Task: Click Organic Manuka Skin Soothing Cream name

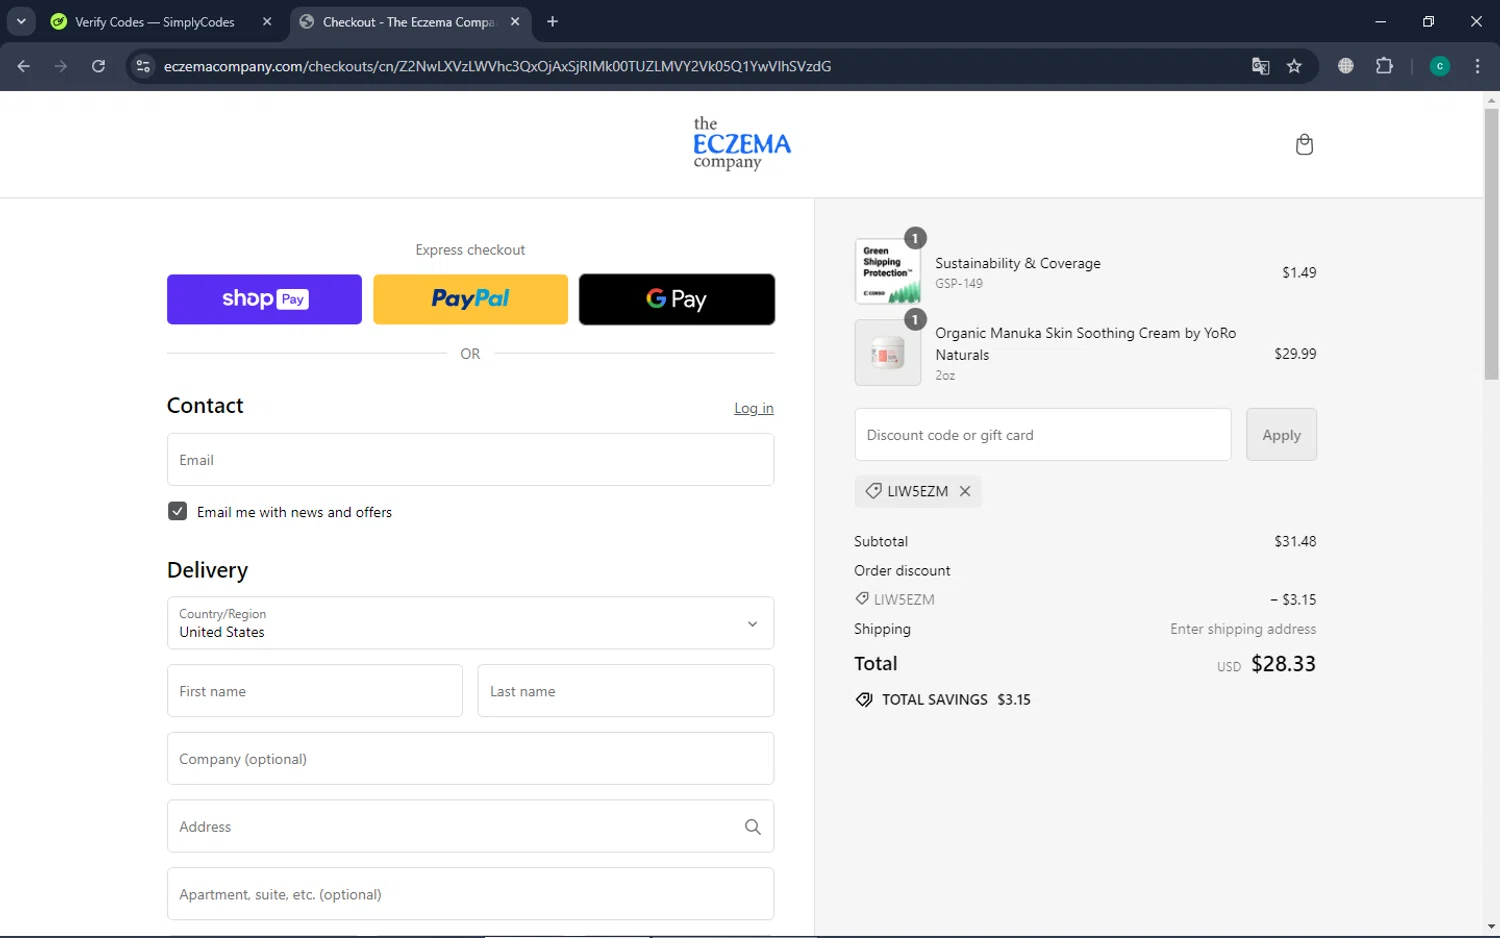Action: 1086,344
